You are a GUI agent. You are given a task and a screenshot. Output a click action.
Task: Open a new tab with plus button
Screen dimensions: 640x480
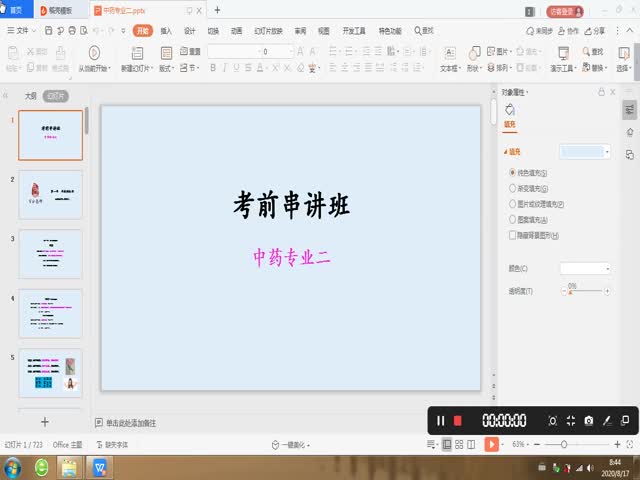pyautogui.click(x=217, y=10)
